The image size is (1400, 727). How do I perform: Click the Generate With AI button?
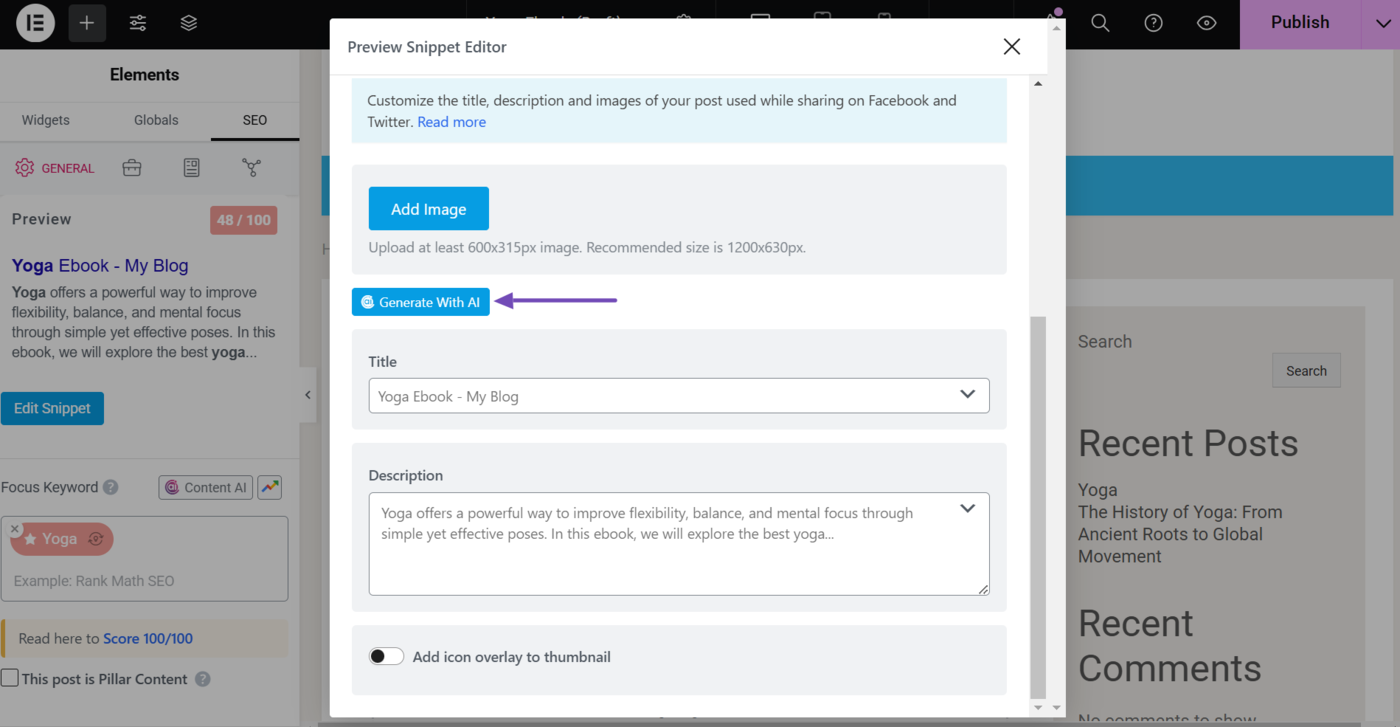pos(420,301)
